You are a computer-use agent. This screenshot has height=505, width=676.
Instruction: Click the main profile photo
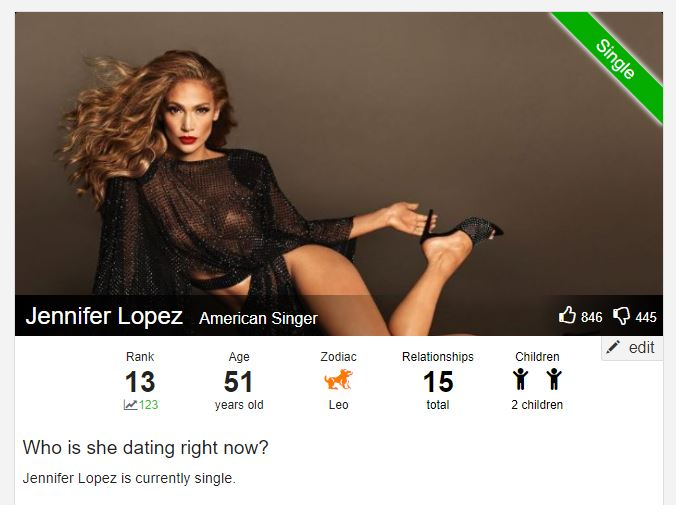pyautogui.click(x=339, y=174)
